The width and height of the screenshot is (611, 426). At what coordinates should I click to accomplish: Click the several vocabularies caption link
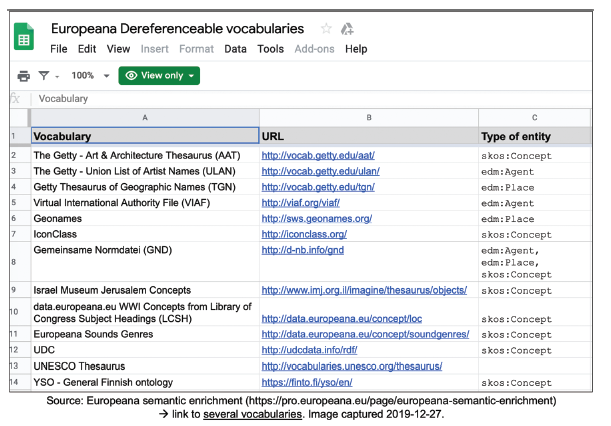252,414
